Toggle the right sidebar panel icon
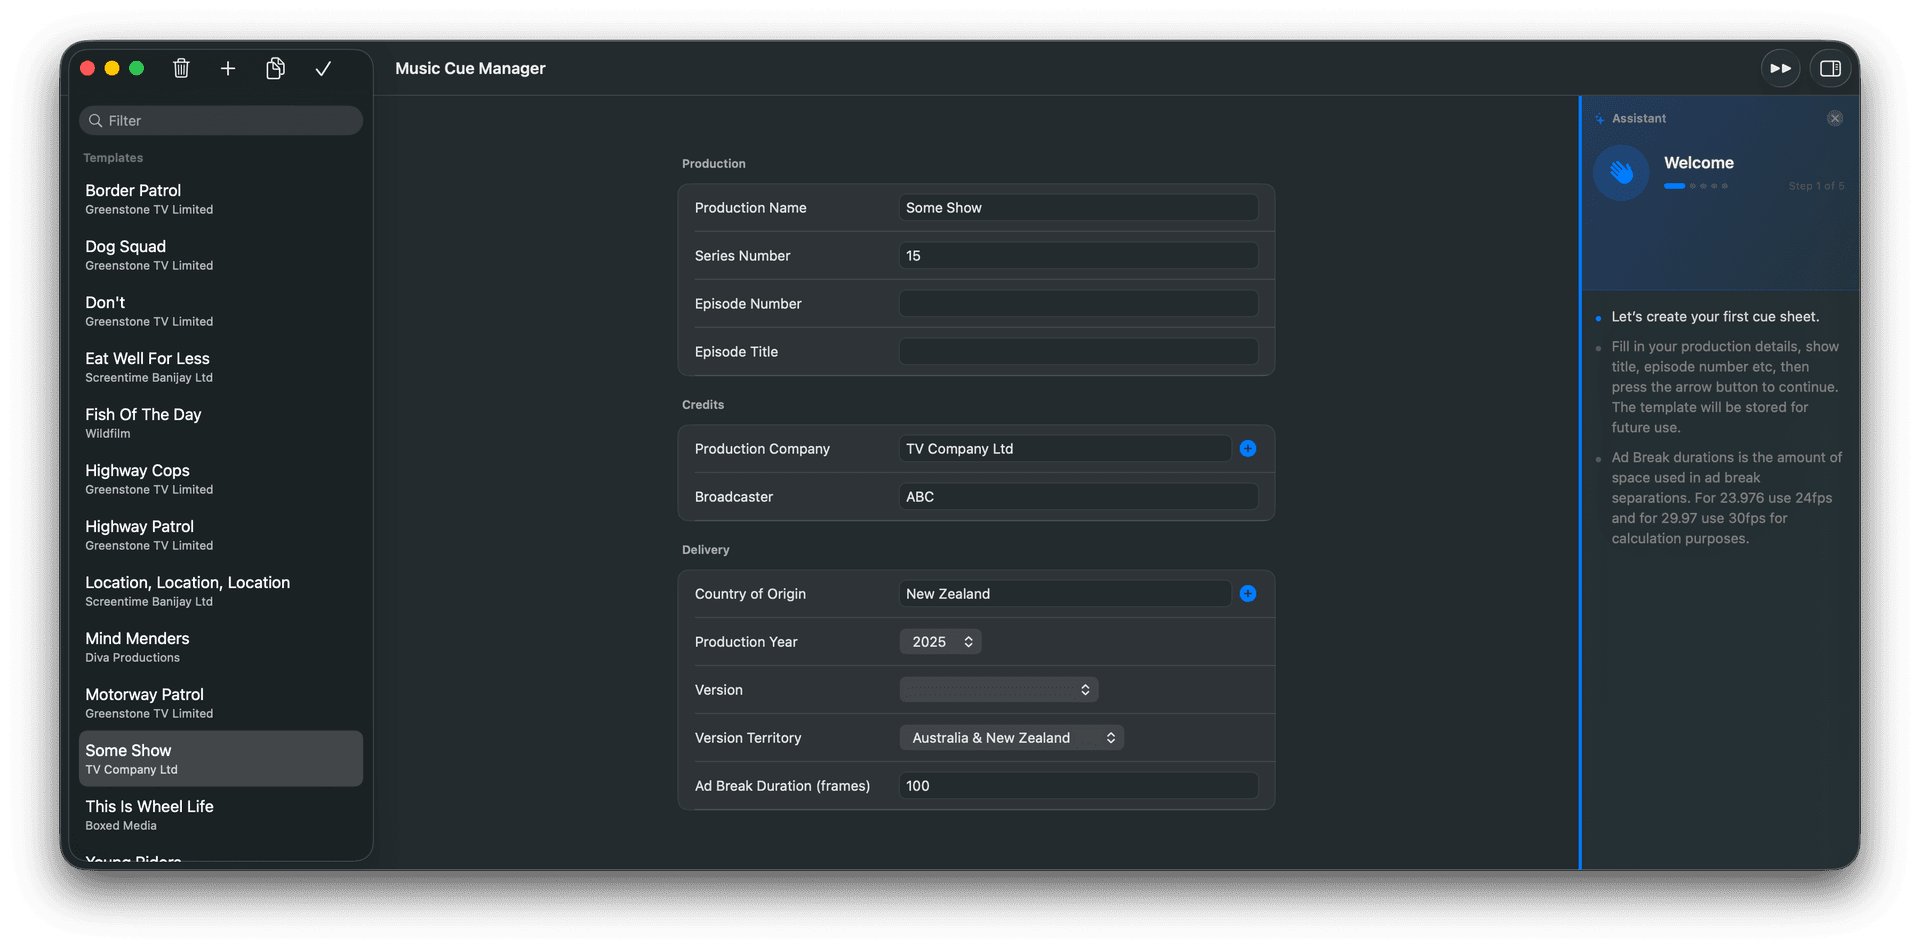Image resolution: width=1920 pixels, height=949 pixels. 1833,68
